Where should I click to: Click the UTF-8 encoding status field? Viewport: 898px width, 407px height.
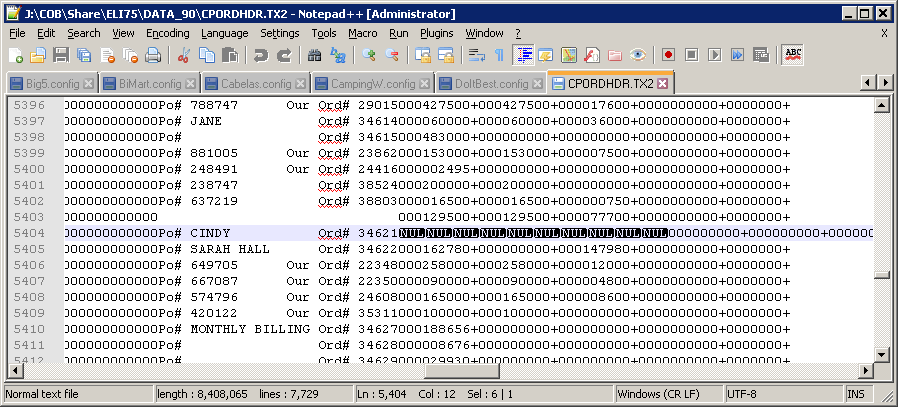745,394
